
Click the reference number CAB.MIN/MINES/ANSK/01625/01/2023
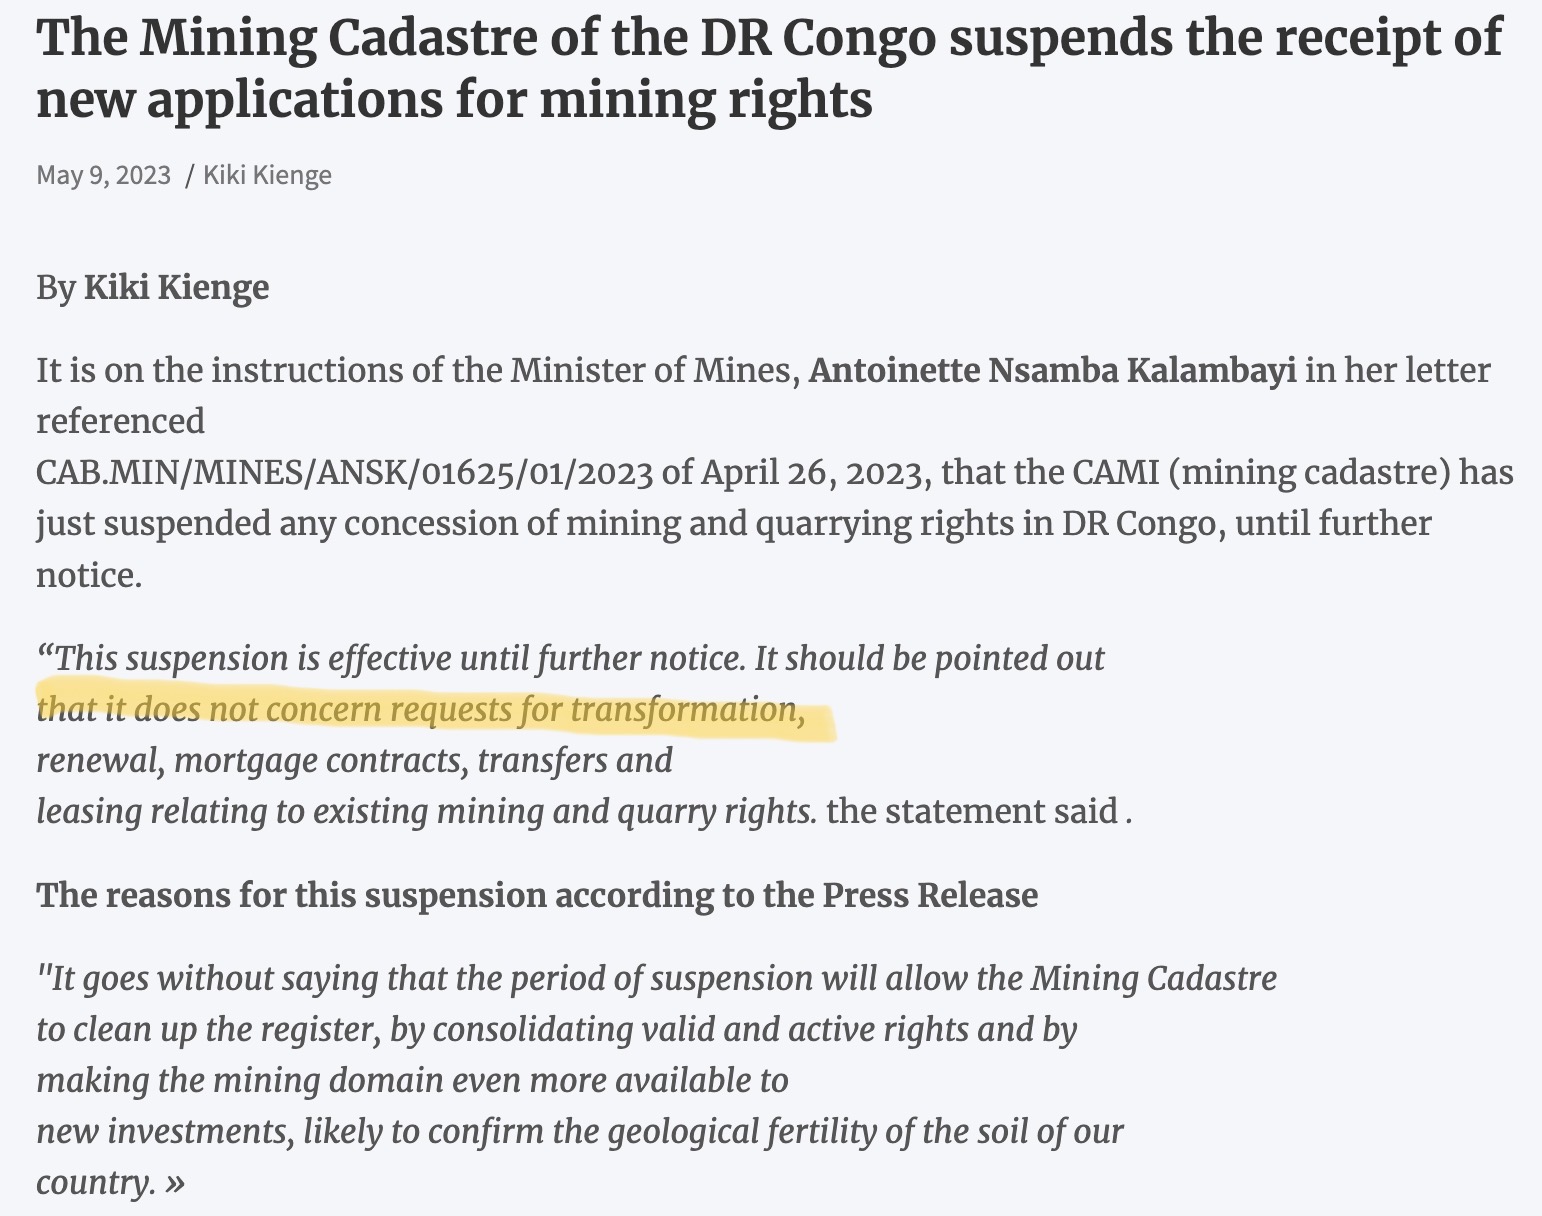pyautogui.click(x=344, y=472)
